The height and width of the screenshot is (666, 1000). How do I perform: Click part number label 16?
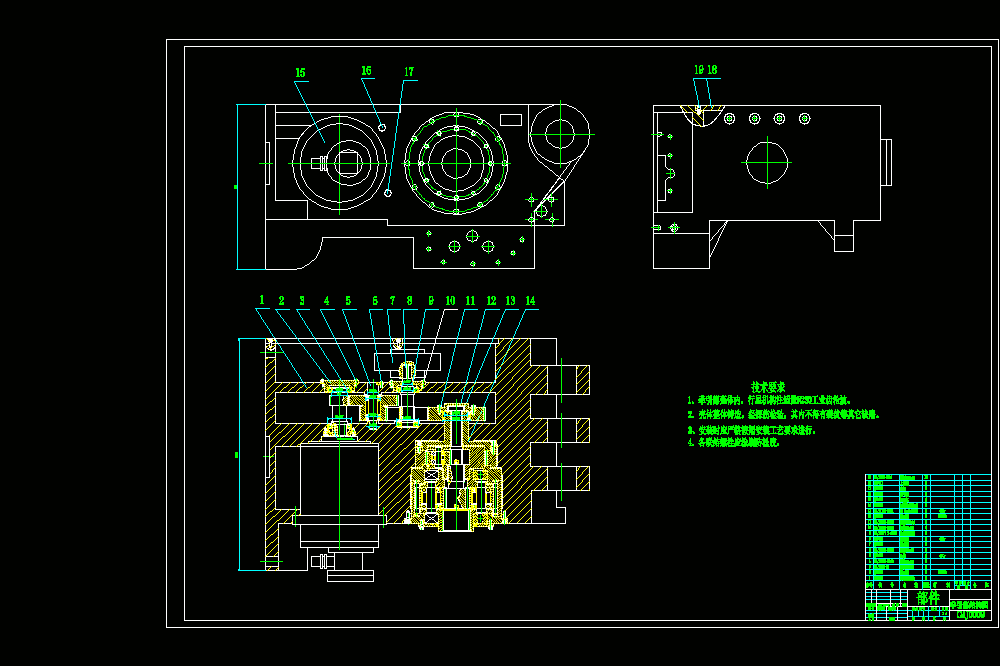[366, 71]
